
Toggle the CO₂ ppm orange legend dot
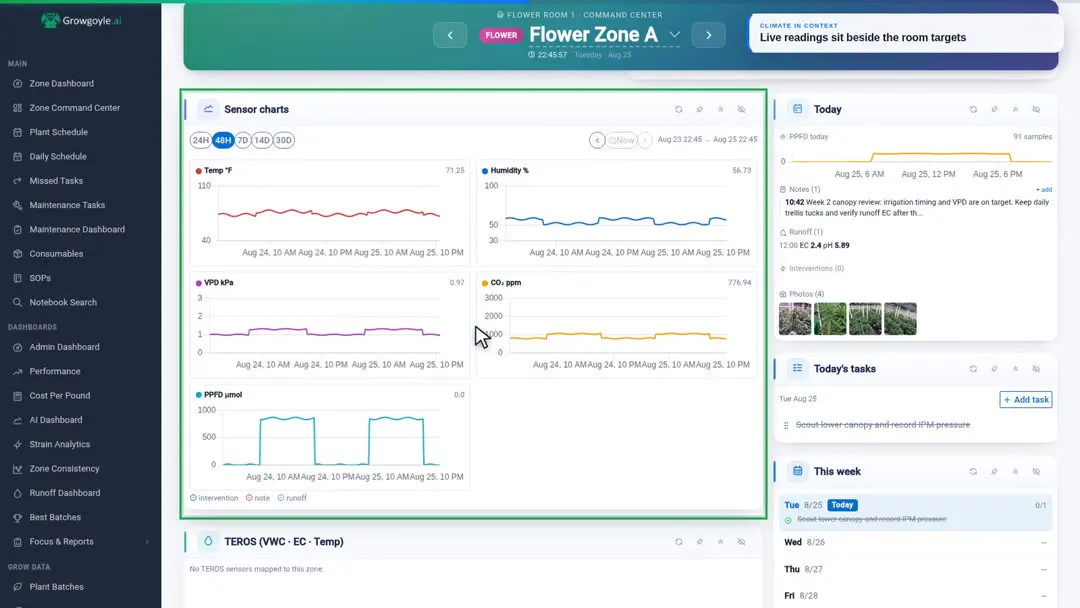[x=485, y=283]
